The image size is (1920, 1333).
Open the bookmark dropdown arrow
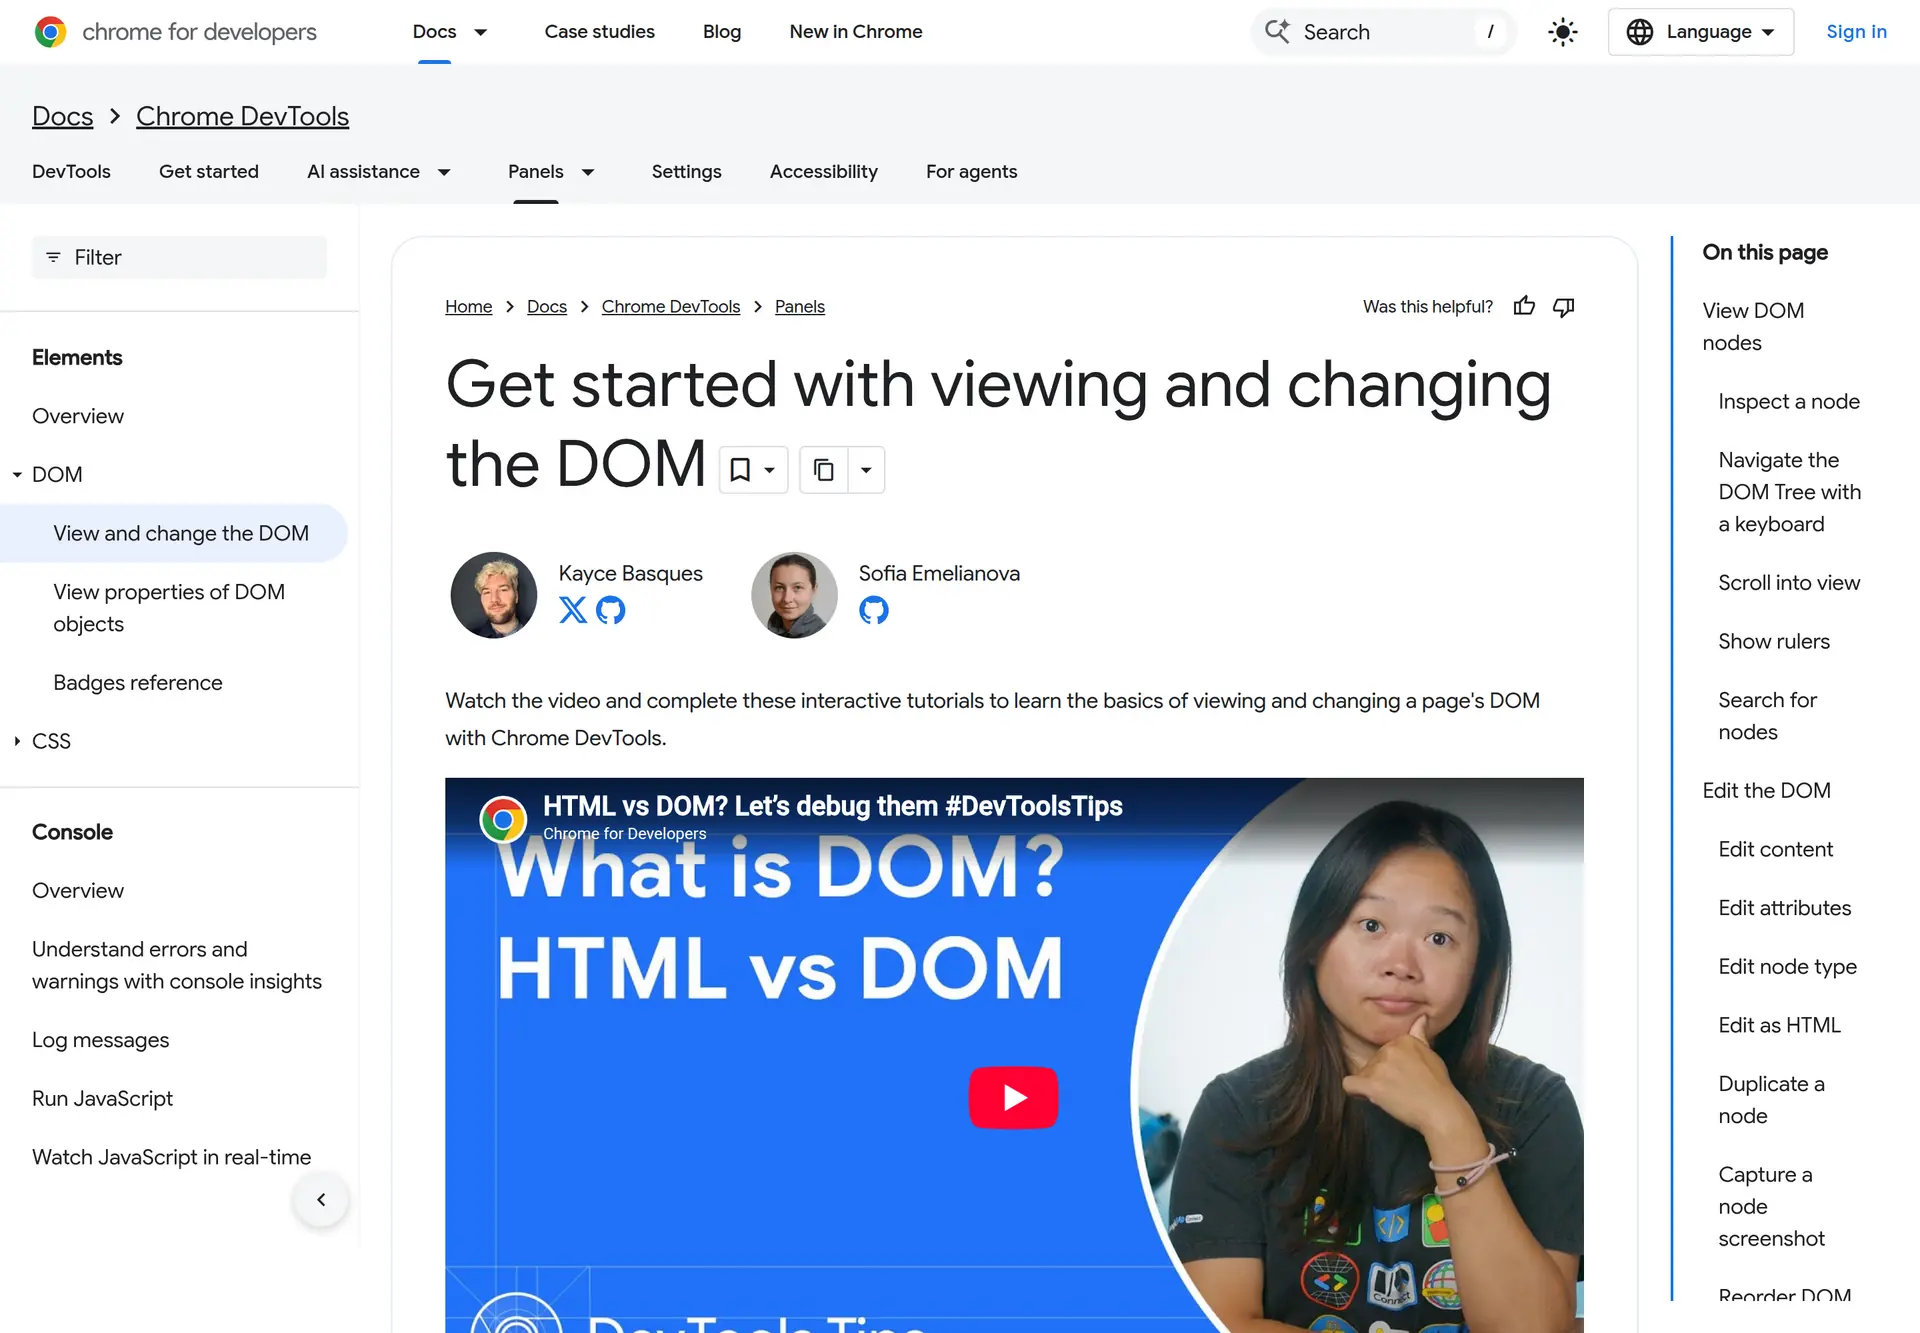770,470
